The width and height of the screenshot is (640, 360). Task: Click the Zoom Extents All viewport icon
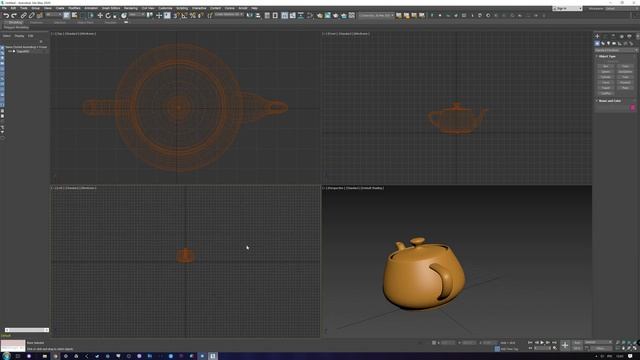point(634,342)
